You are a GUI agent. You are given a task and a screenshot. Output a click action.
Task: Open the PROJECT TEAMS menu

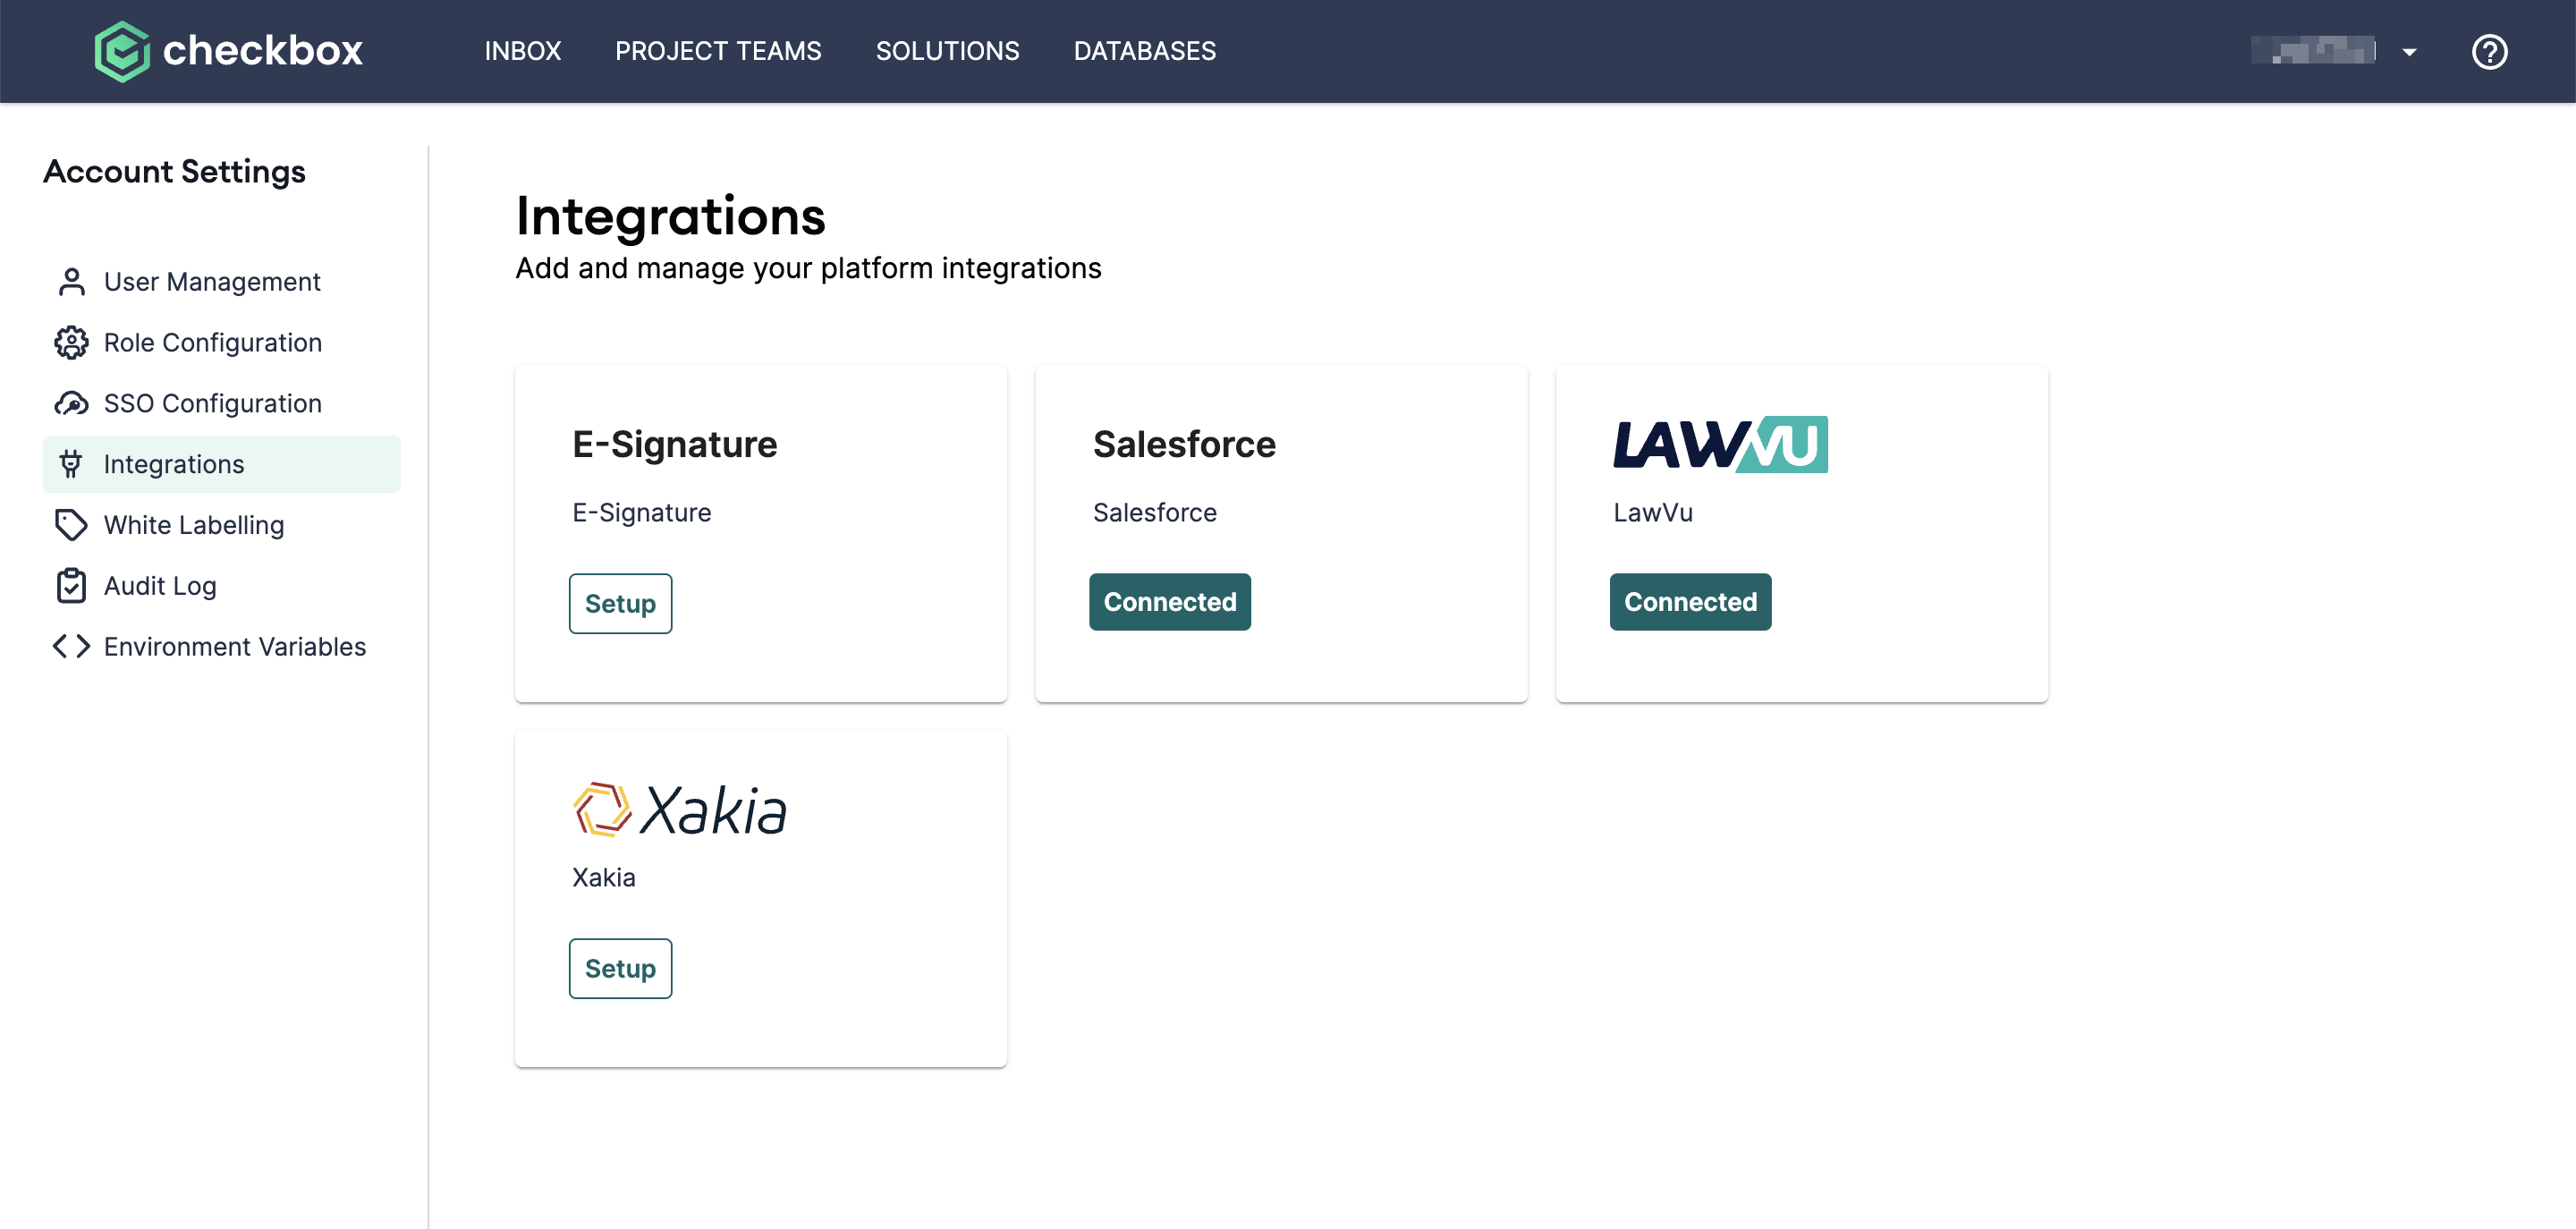(718, 51)
